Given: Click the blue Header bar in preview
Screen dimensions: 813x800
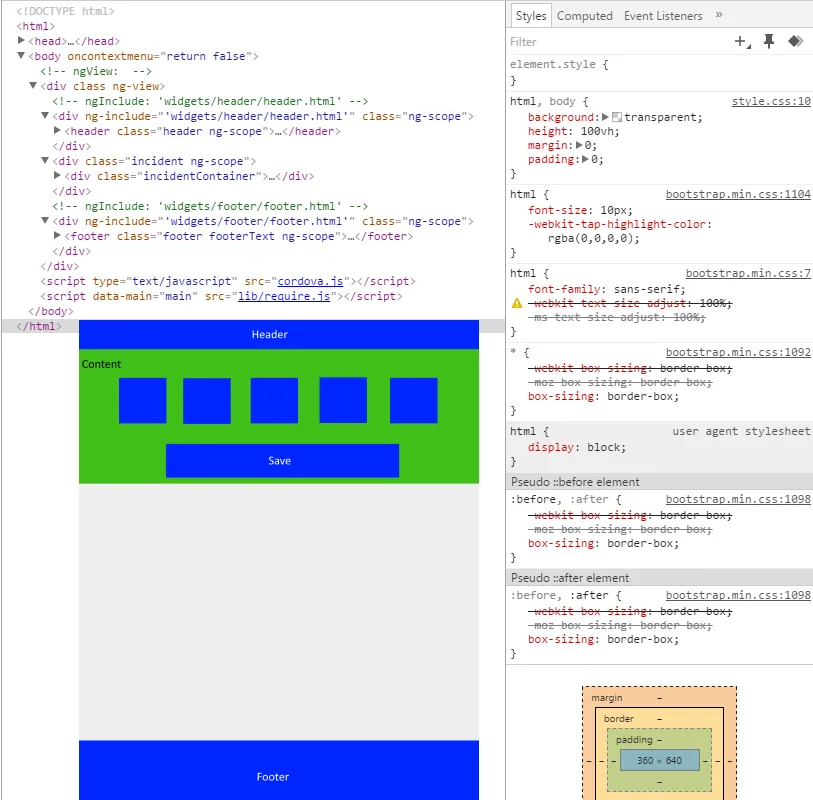Looking at the screenshot, I should pos(279,334).
